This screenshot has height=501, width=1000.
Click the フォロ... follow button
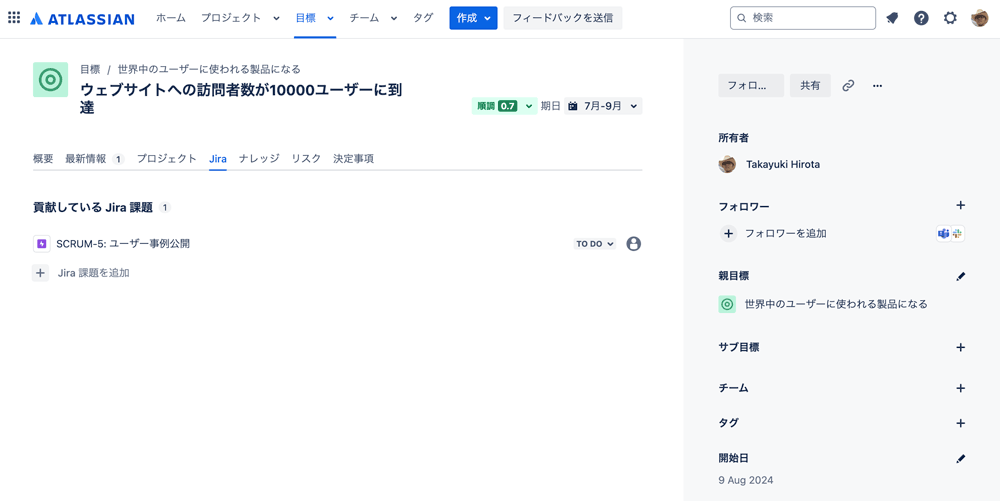(x=751, y=85)
